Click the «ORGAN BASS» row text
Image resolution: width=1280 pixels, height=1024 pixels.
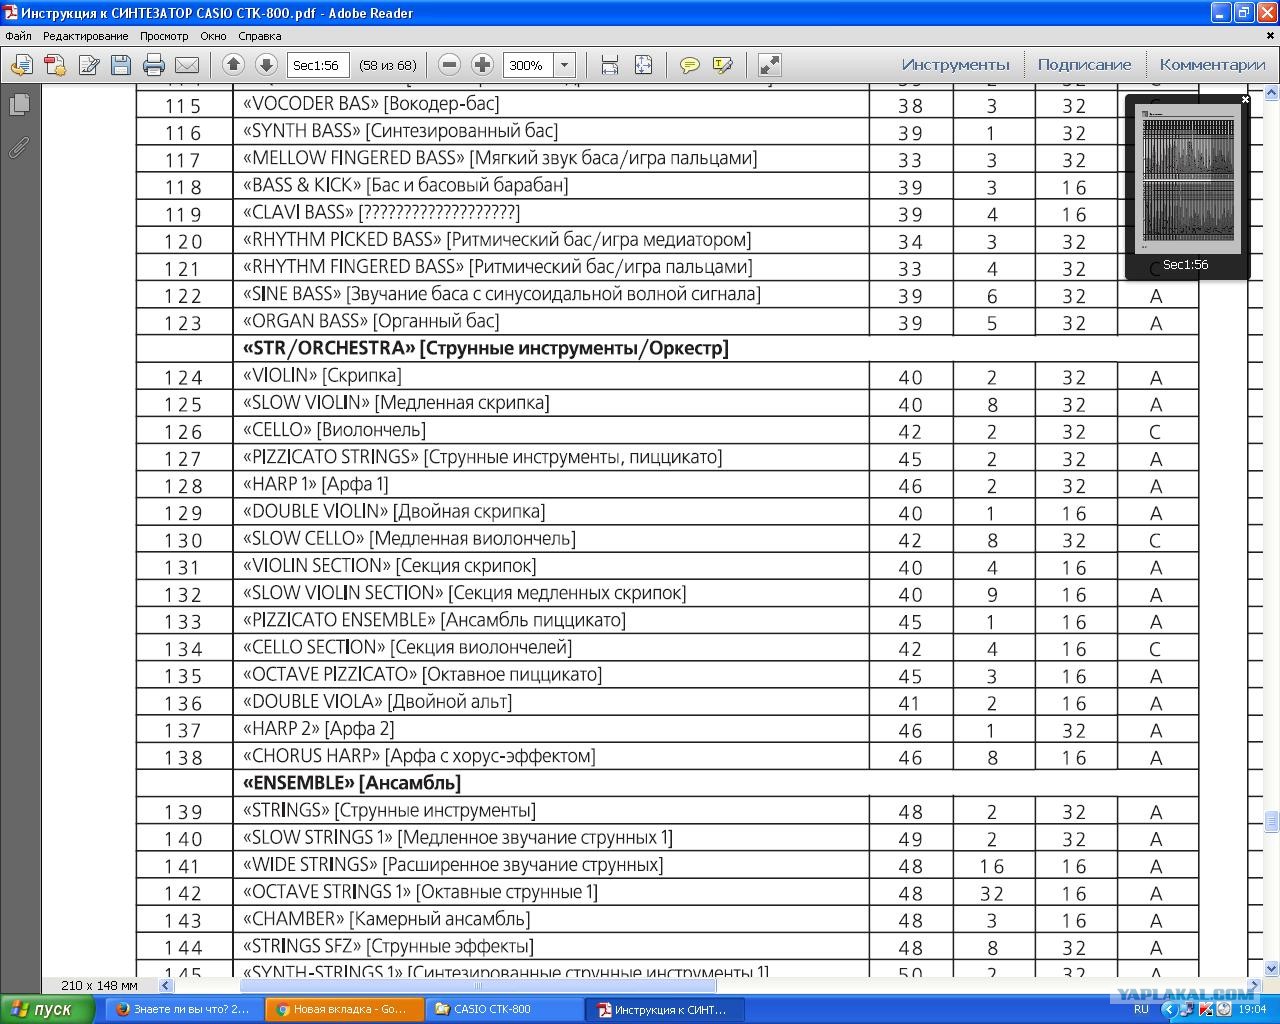pyautogui.click(x=371, y=321)
